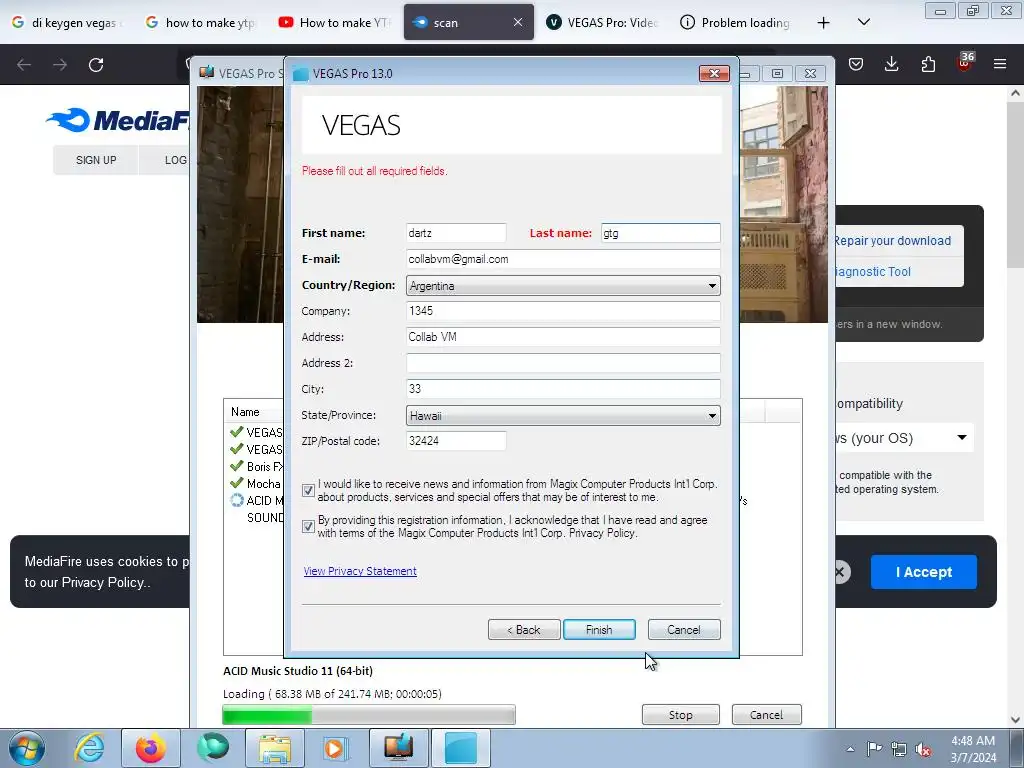Select the Mocha row in installer list
Image resolution: width=1024 pixels, height=768 pixels.
pyautogui.click(x=256, y=484)
